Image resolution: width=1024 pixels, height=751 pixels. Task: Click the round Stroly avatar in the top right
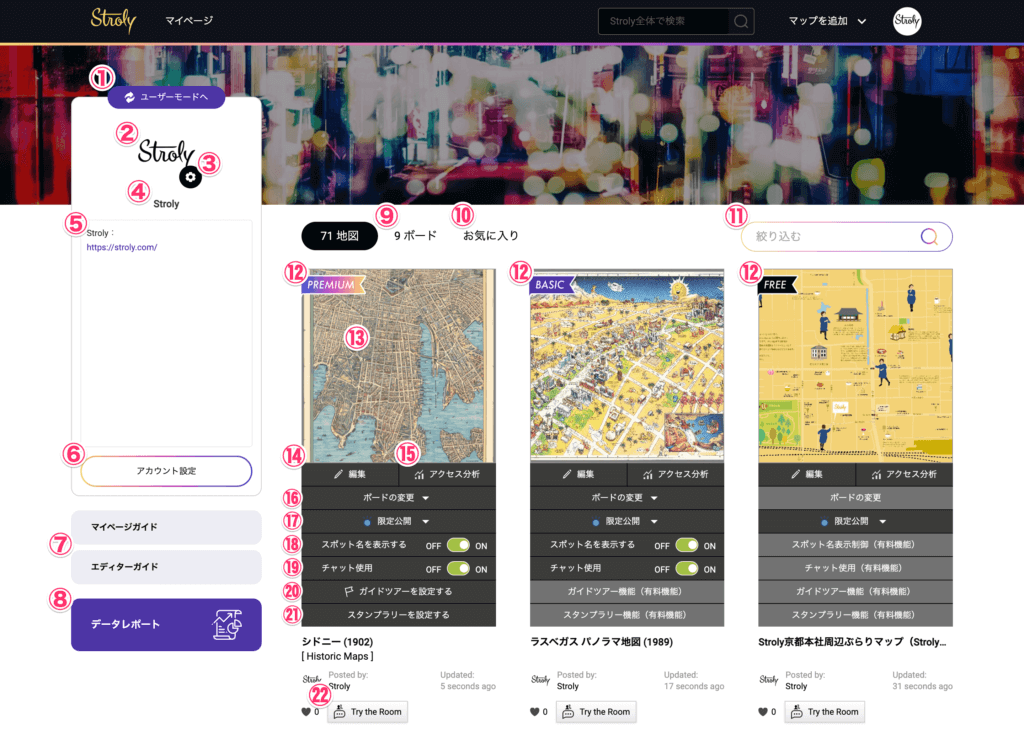tap(907, 21)
